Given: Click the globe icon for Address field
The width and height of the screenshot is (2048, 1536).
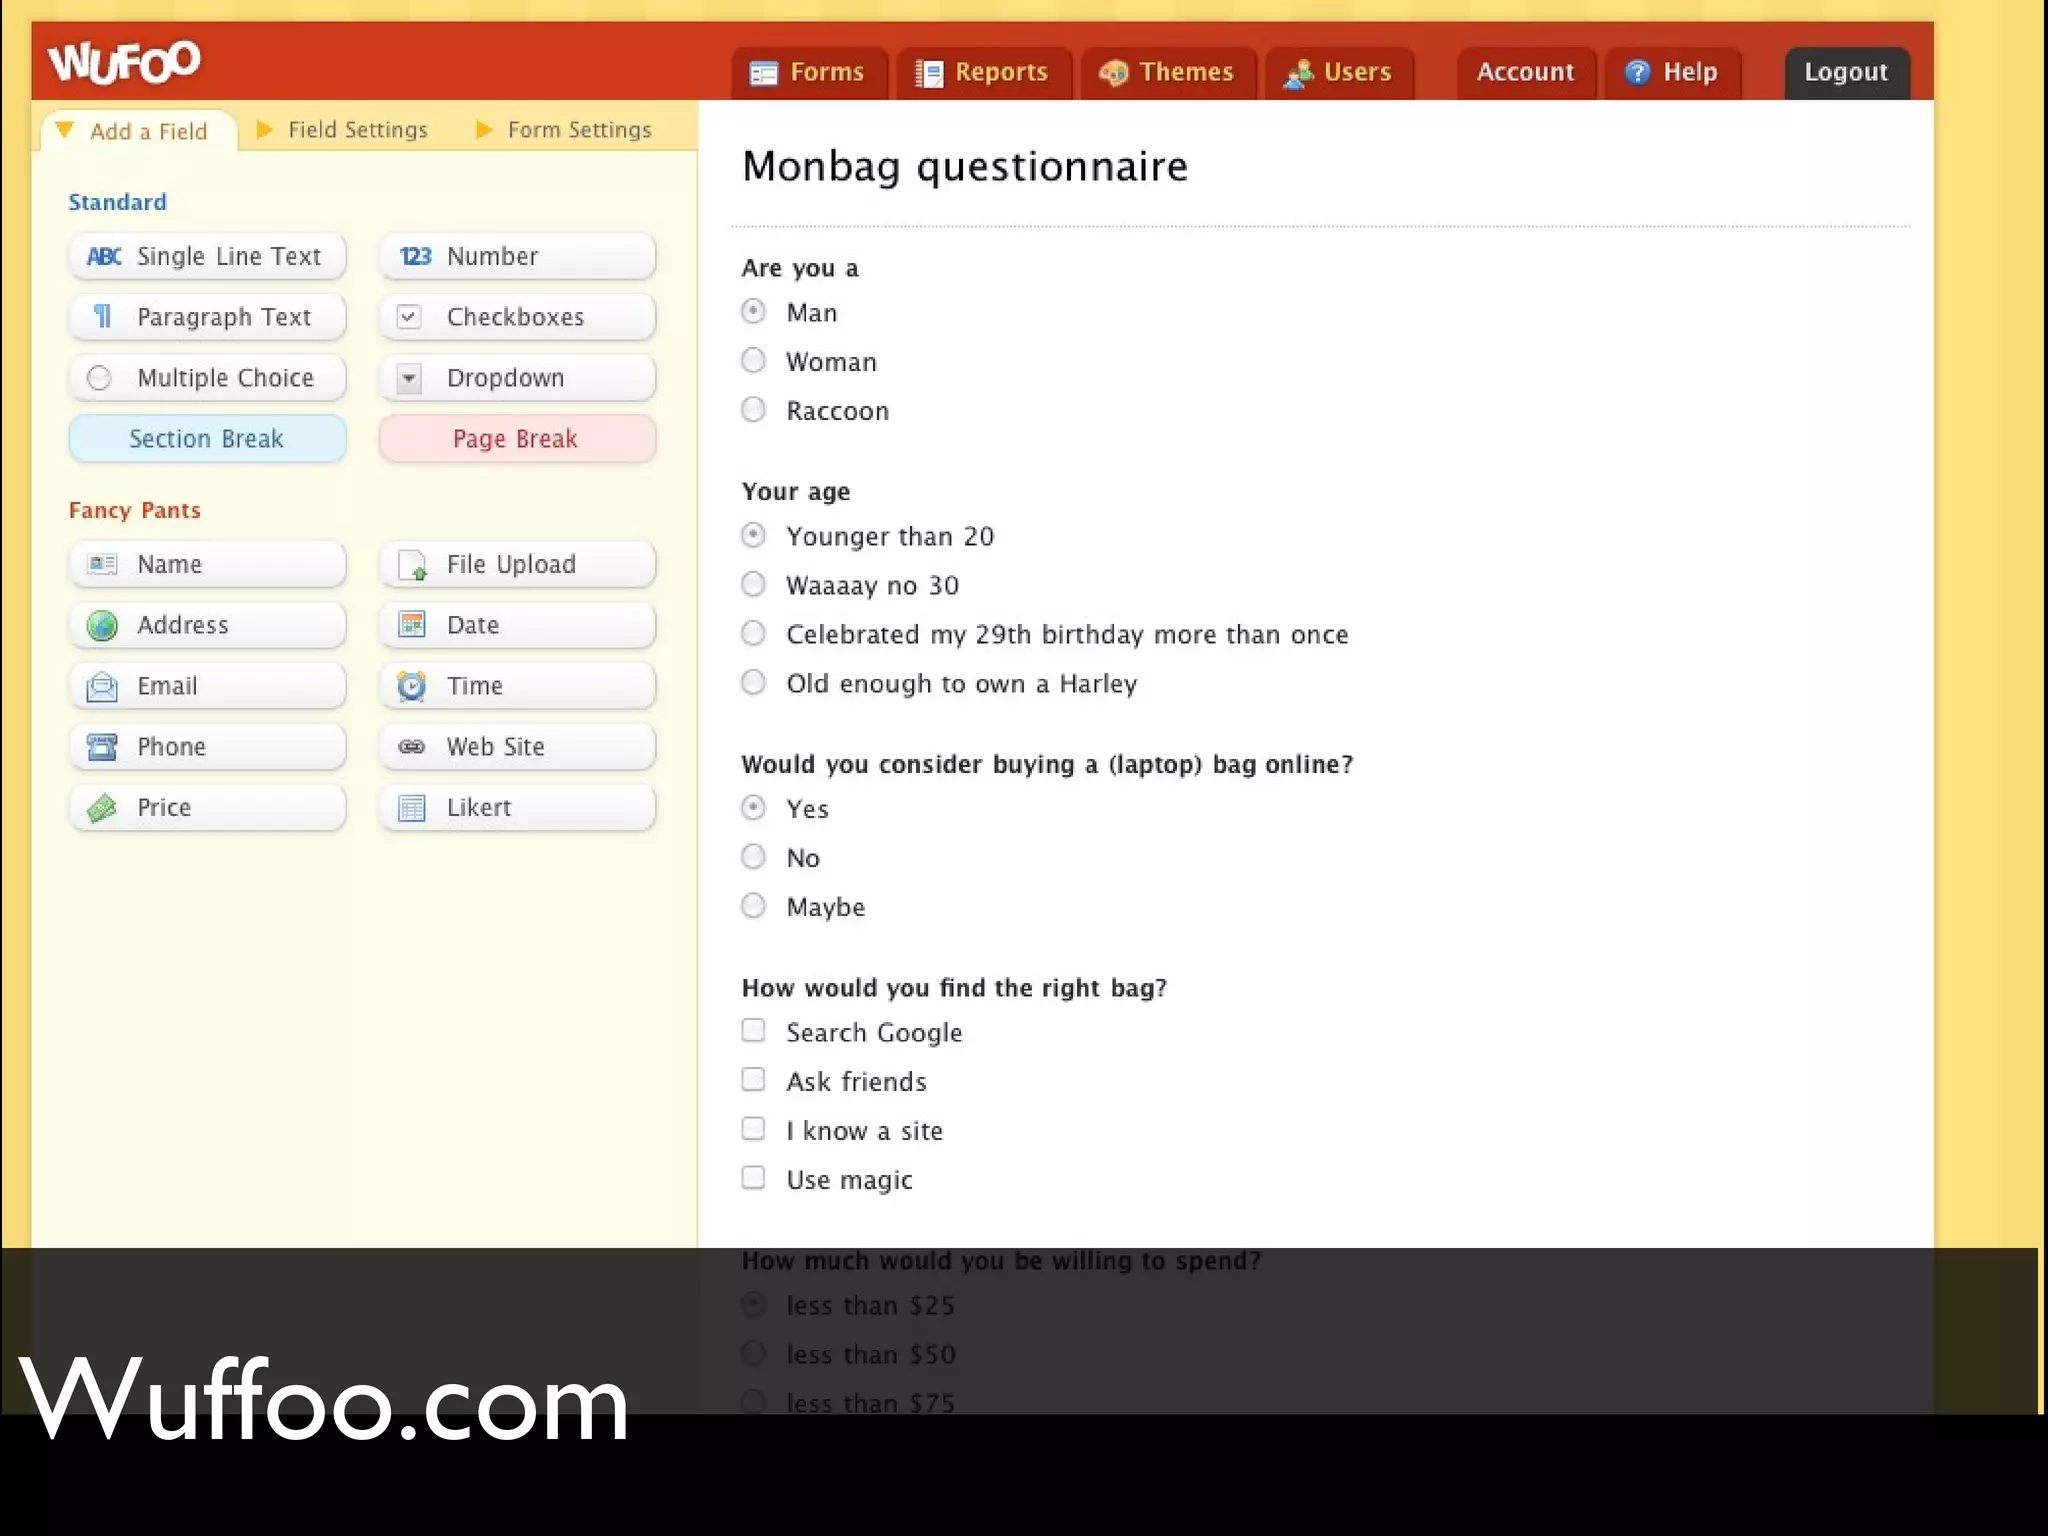Looking at the screenshot, I should (x=102, y=626).
